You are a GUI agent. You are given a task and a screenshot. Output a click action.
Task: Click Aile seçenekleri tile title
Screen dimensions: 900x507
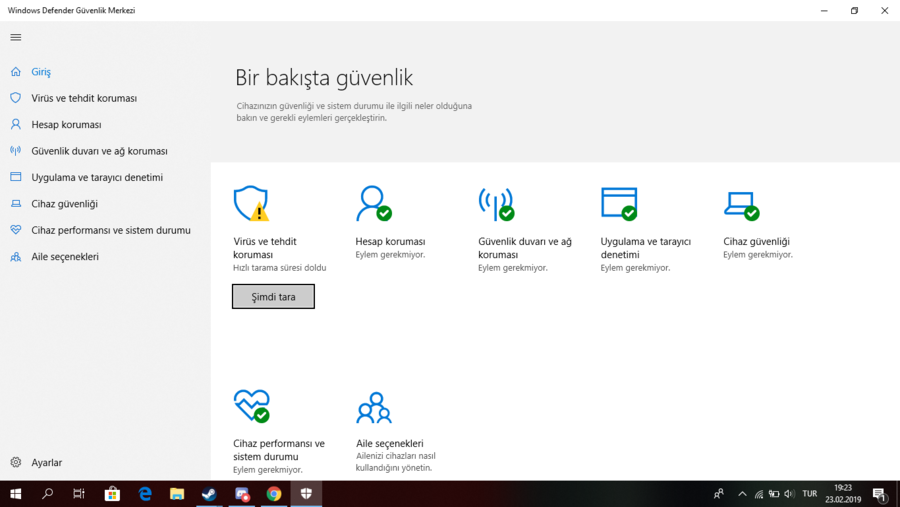390,443
